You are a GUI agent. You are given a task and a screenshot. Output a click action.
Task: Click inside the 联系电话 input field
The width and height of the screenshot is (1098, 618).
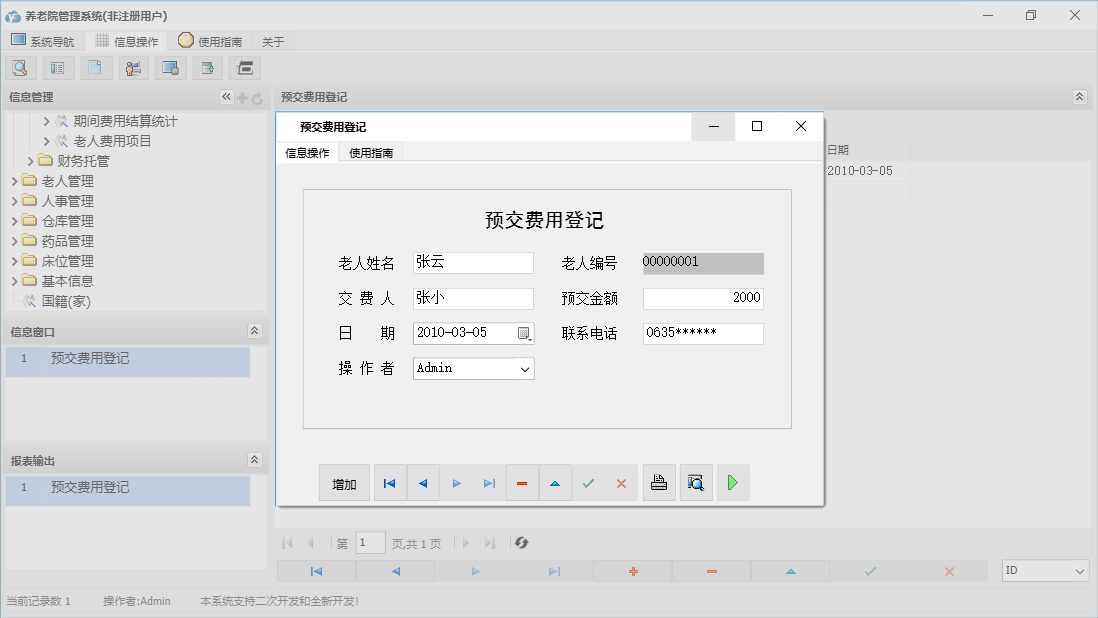click(703, 333)
